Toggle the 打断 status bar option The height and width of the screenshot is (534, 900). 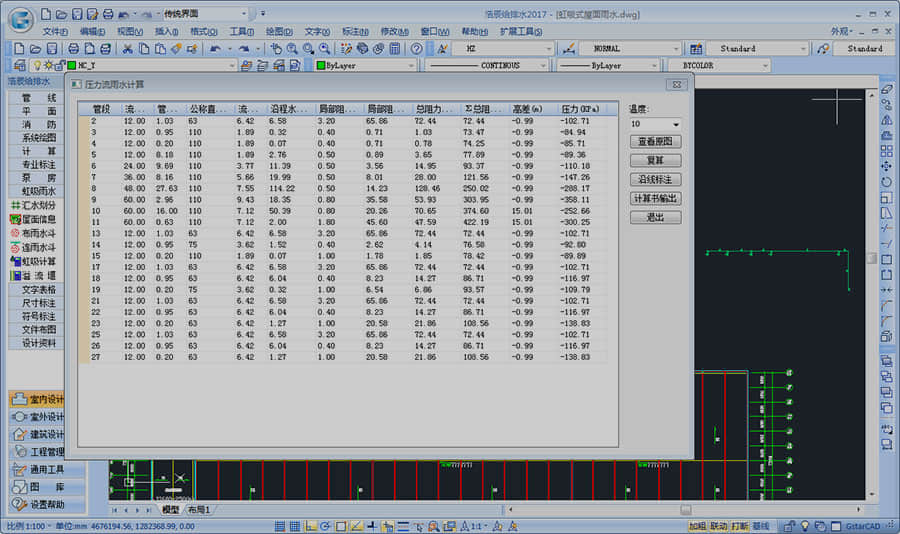[740, 525]
